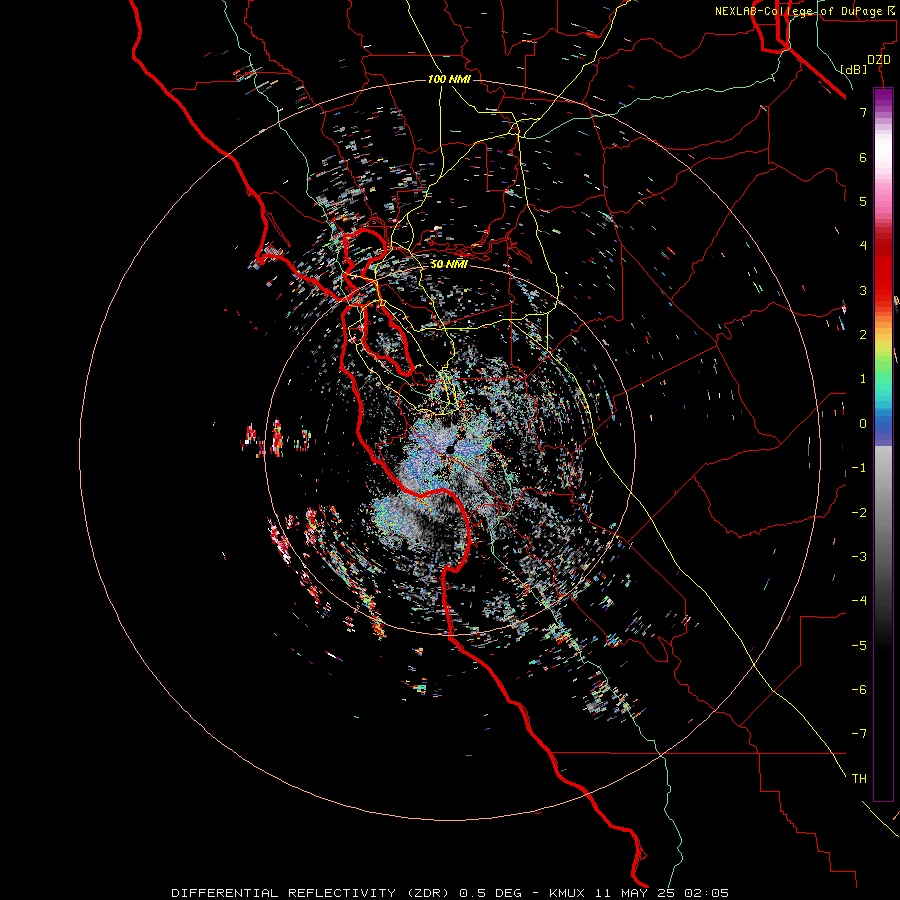
Task: Click the [dB] unit label
Action: pyautogui.click(x=854, y=69)
